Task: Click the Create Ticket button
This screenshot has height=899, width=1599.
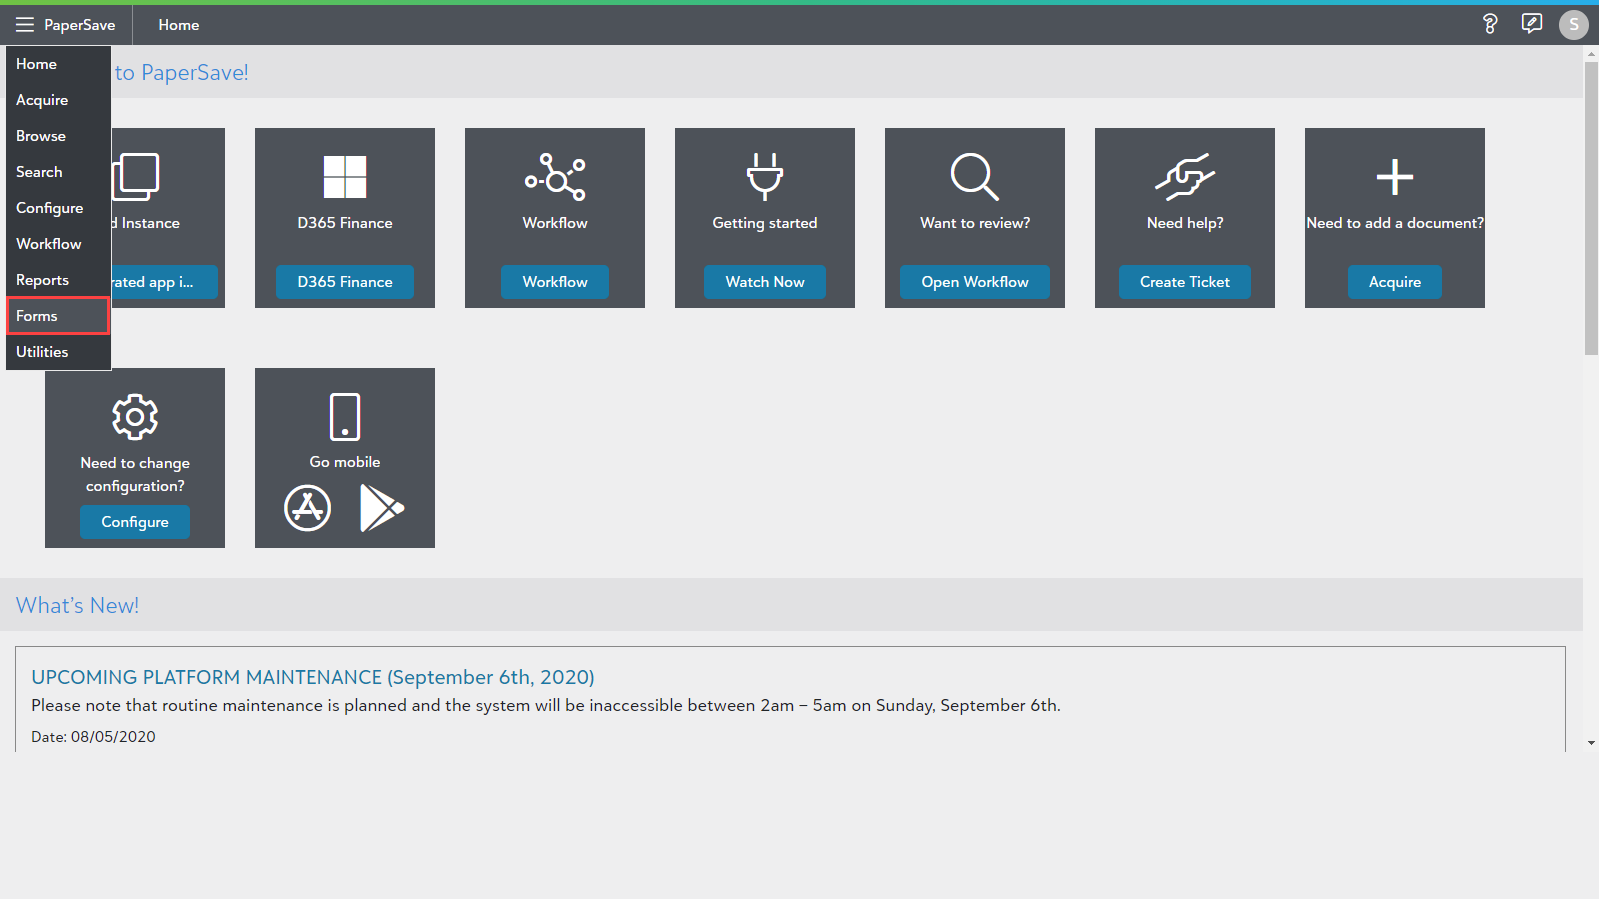Action: tap(1184, 282)
